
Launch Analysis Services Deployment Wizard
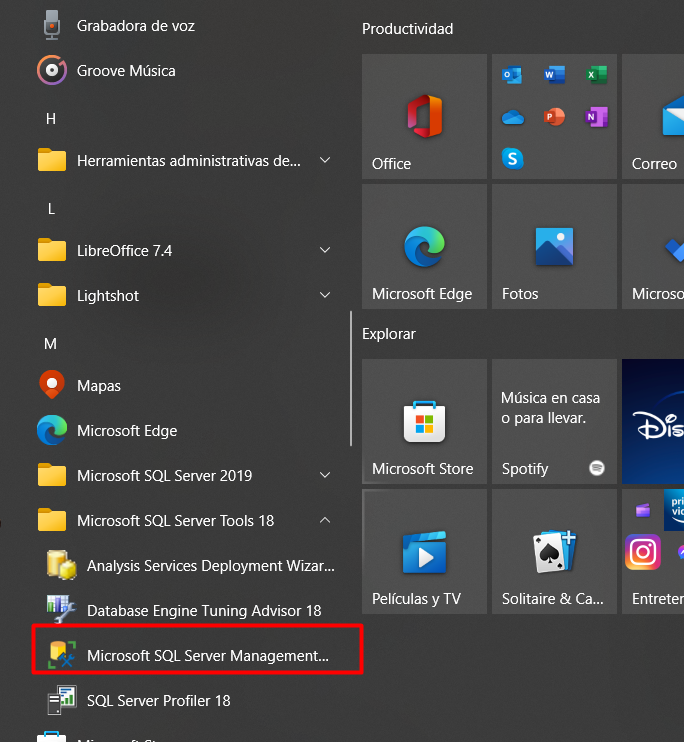tap(210, 566)
